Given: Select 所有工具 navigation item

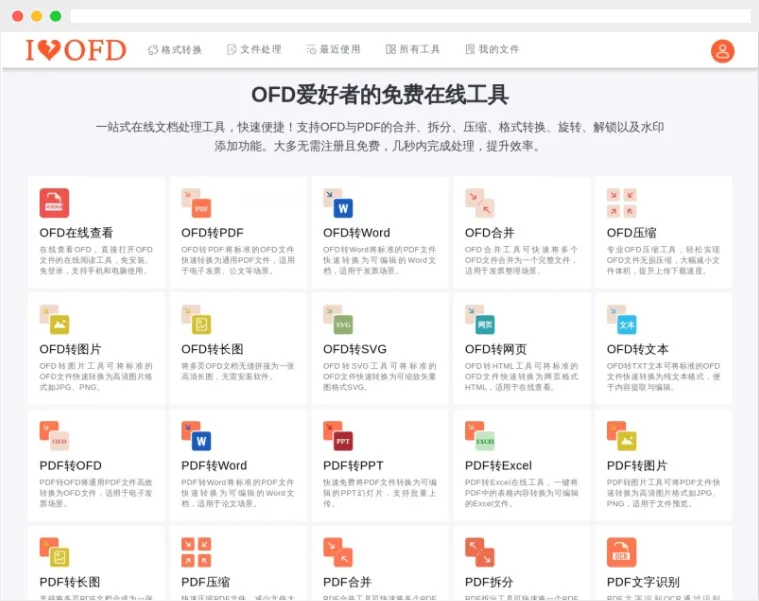Looking at the screenshot, I should pyautogui.click(x=413, y=49).
